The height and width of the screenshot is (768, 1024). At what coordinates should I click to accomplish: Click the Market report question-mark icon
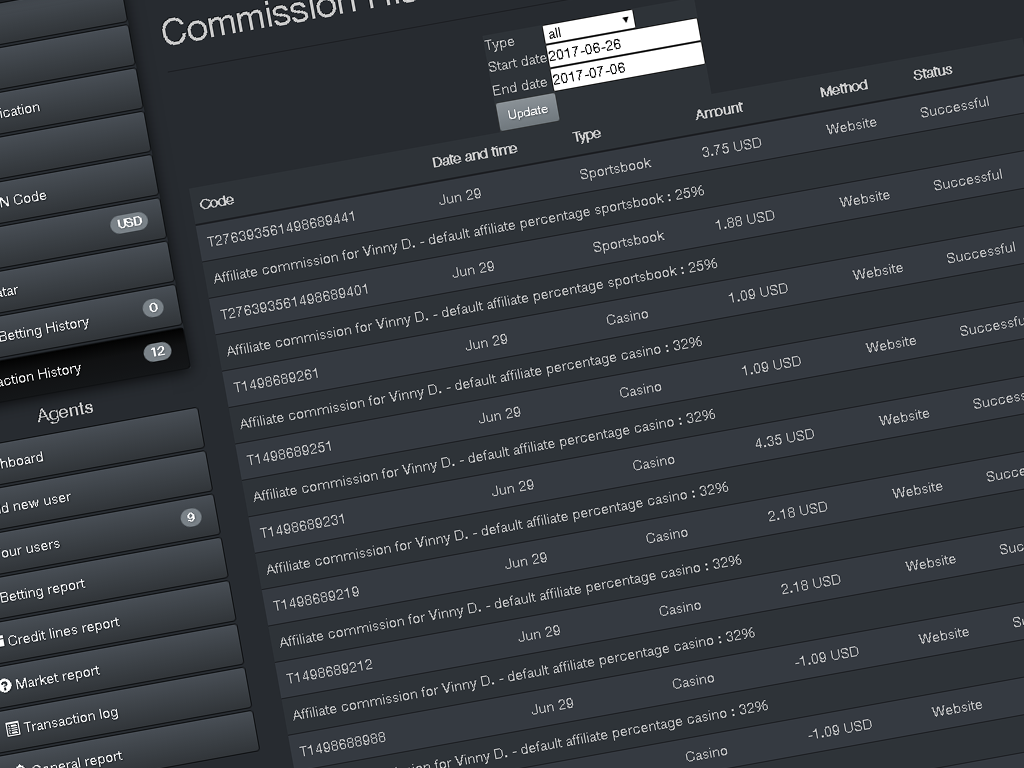pyautogui.click(x=7, y=685)
